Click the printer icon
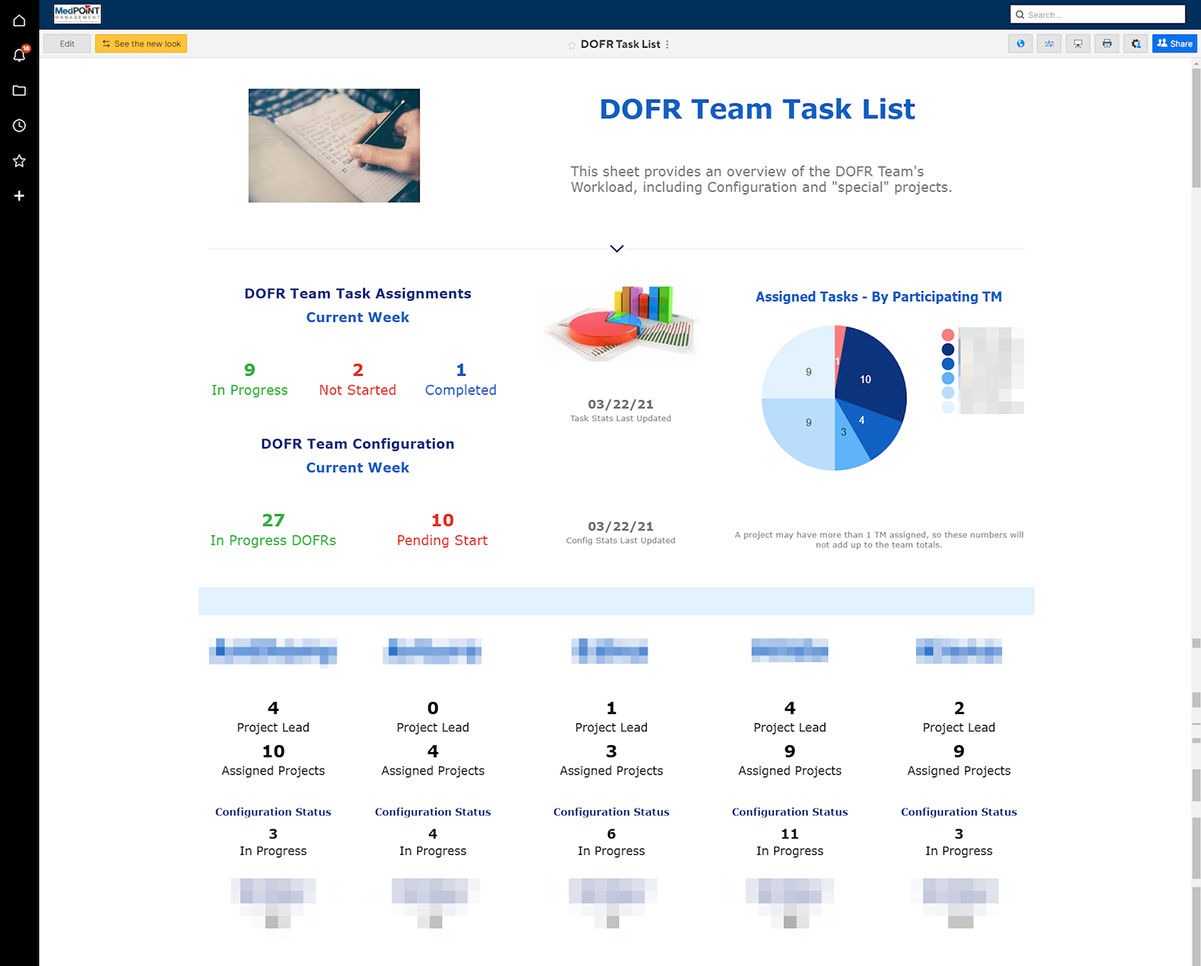 coord(1106,44)
